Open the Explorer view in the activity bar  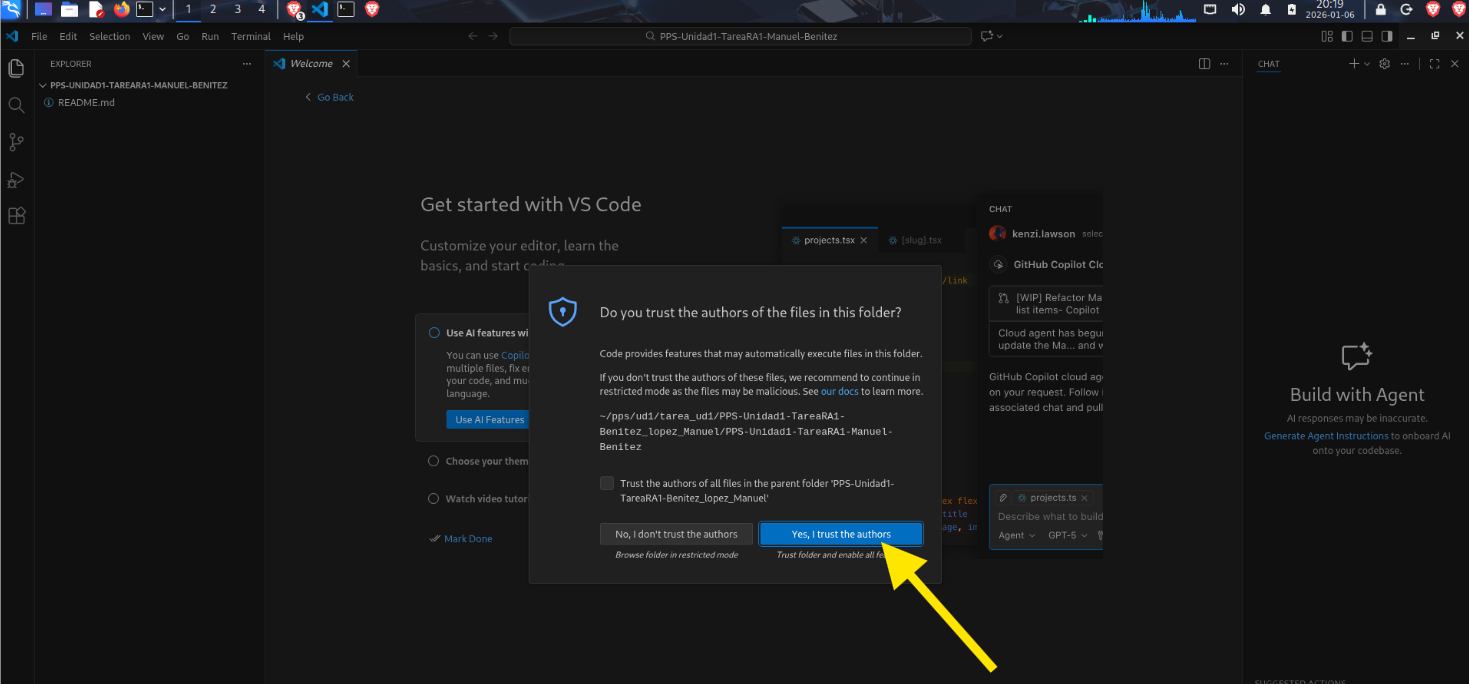16,69
